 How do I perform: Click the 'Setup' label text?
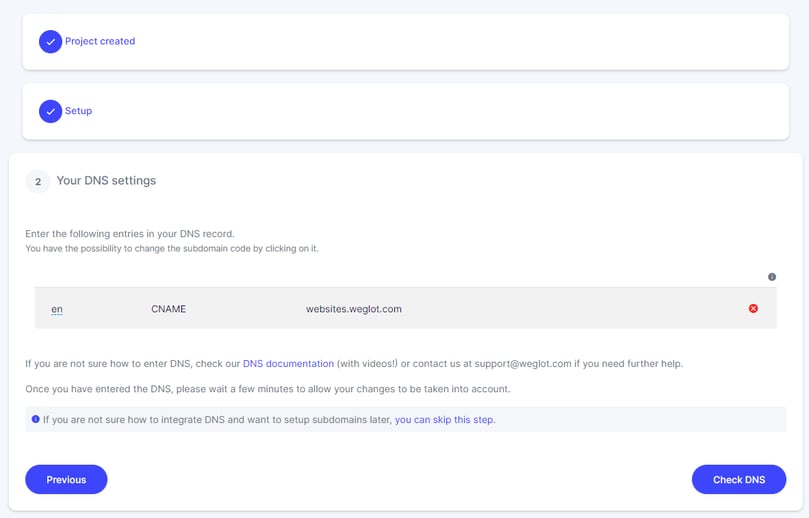78,111
